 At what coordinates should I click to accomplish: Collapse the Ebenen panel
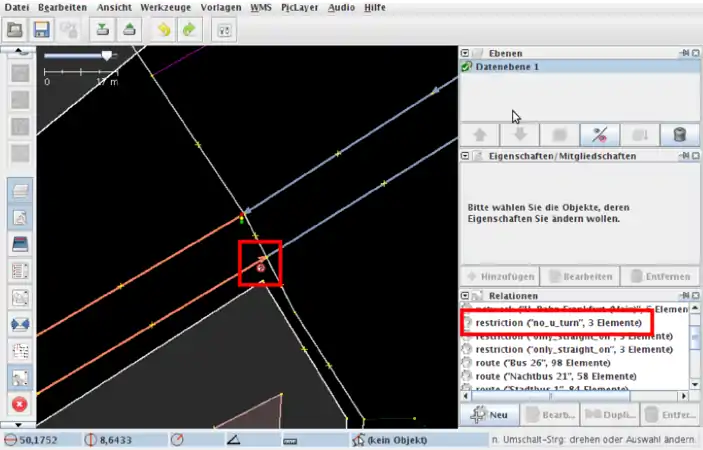467,52
